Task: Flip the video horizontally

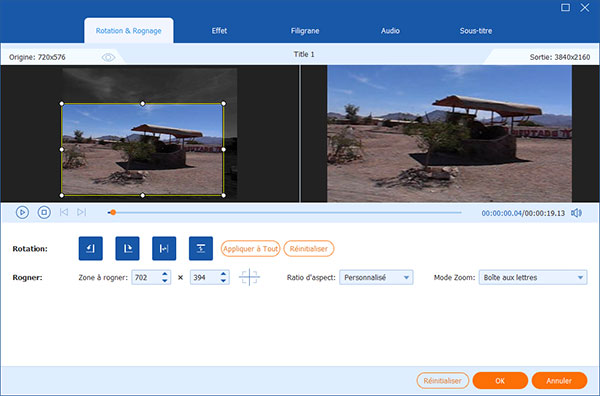Action: [164, 249]
